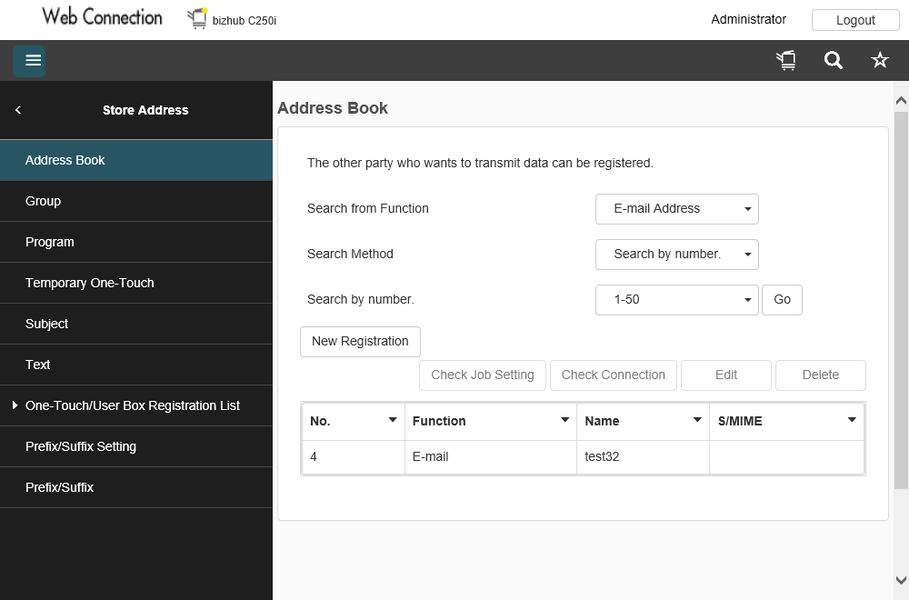Sort using the No. column arrow

click(392, 420)
